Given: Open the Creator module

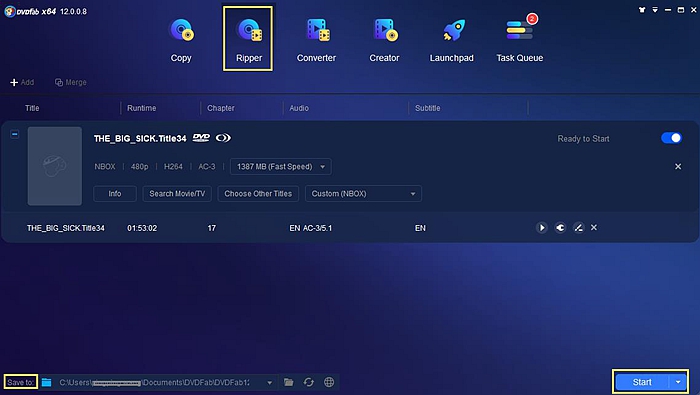Looking at the screenshot, I should coord(384,39).
